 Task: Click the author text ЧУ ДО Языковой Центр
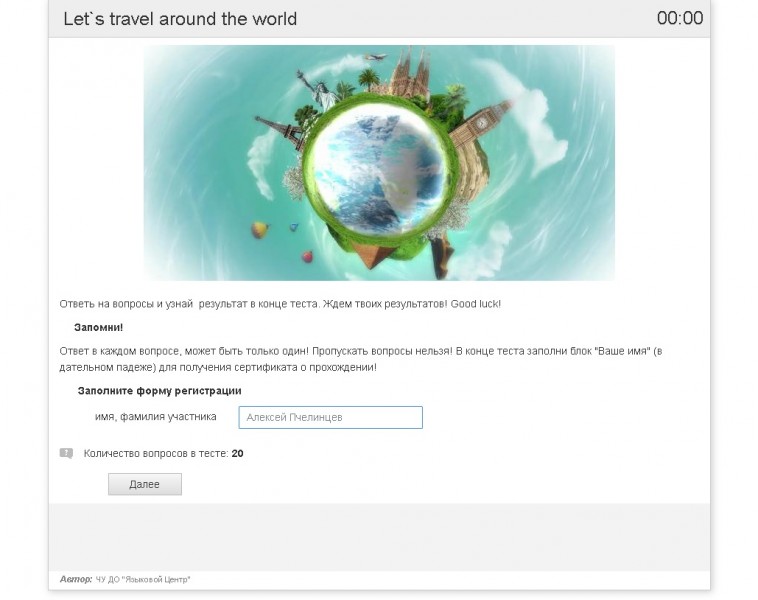click(x=143, y=579)
